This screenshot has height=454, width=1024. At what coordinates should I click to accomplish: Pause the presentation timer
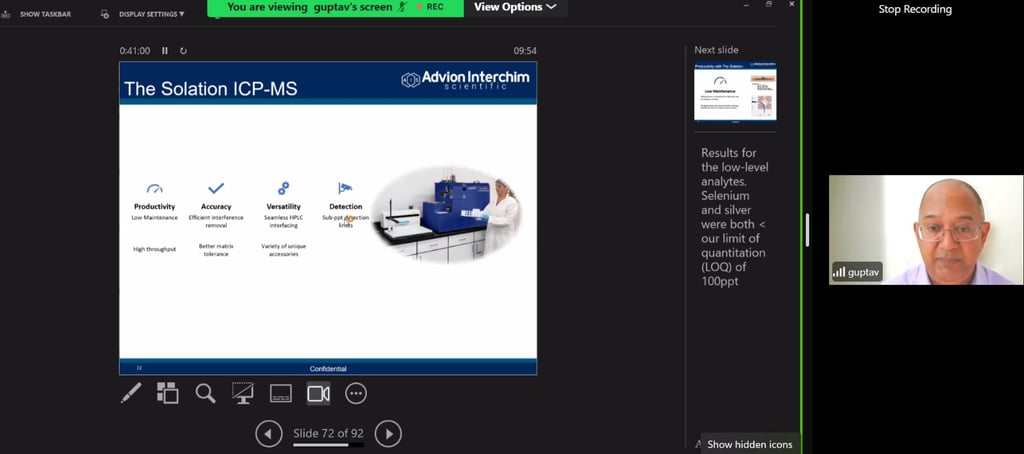point(165,50)
